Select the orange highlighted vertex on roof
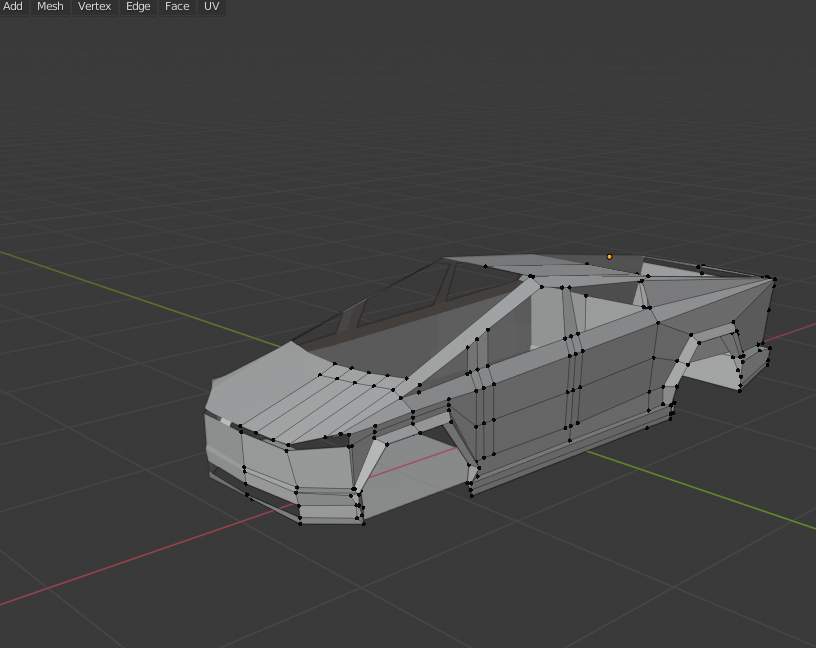The image size is (816, 648). (x=609, y=257)
